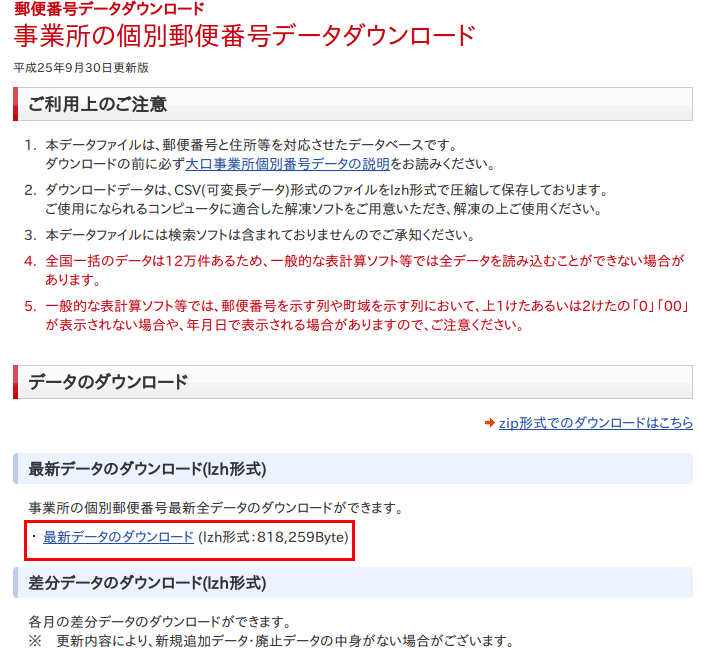
Task: Click red warning 4 about 12万件 data
Action: pos(364,270)
